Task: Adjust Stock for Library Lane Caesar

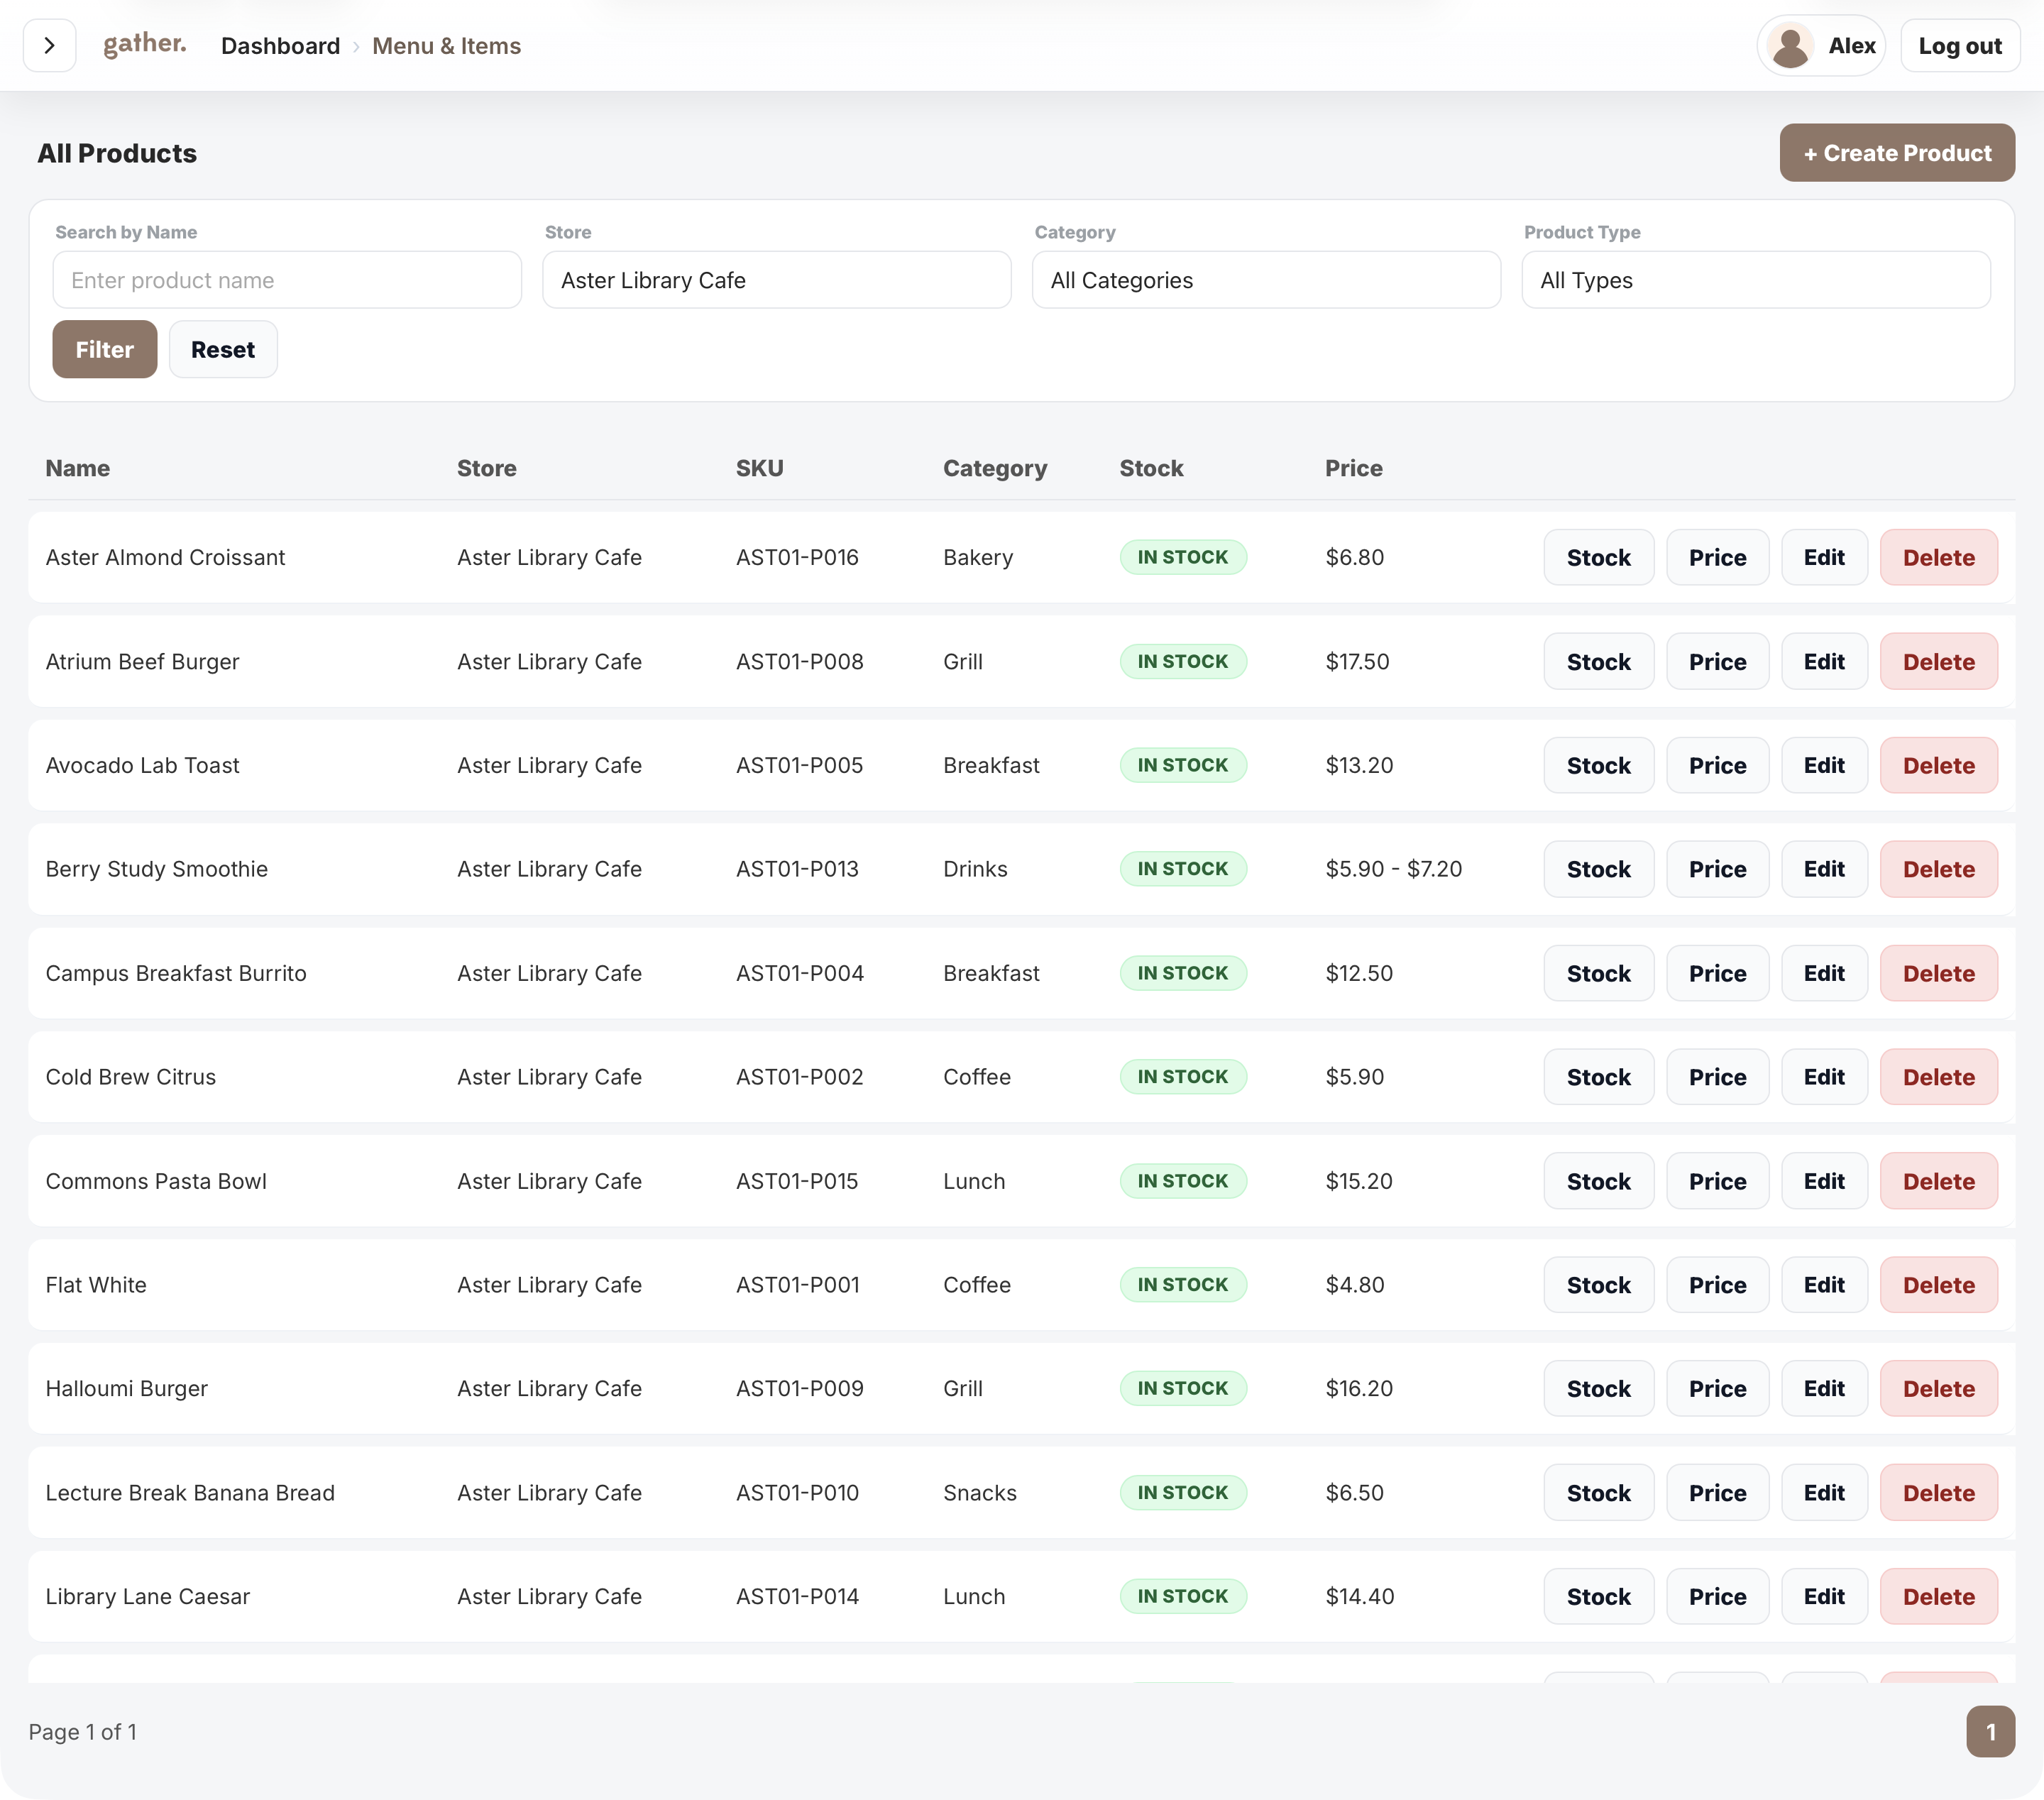Action: coord(1598,1598)
